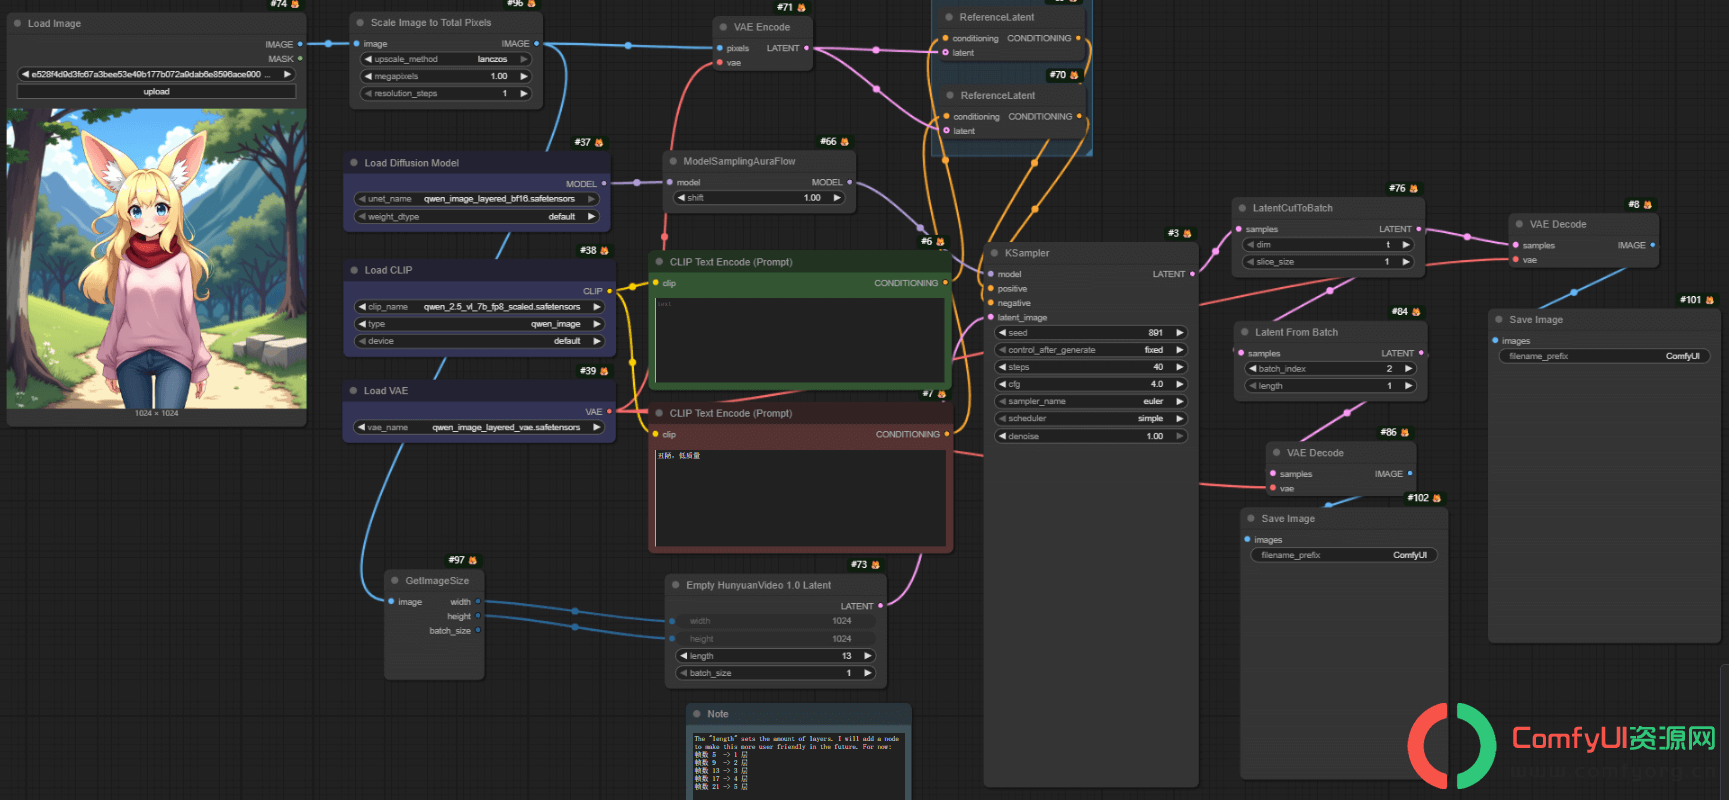Collapse the Empty HunyuanVideo 1.0 Latent node
Image resolution: width=1729 pixels, height=800 pixels.
click(676, 585)
